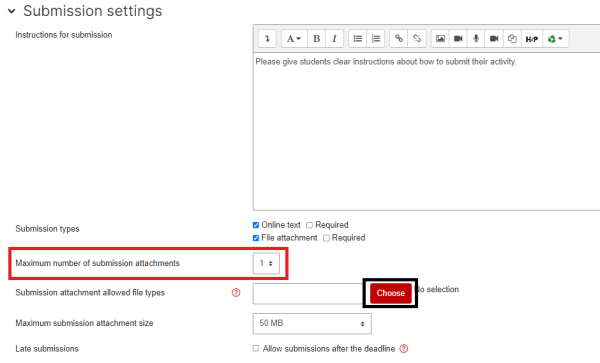Image resolution: width=600 pixels, height=363 pixels.
Task: Record audio with the microphone icon
Action: [476, 39]
